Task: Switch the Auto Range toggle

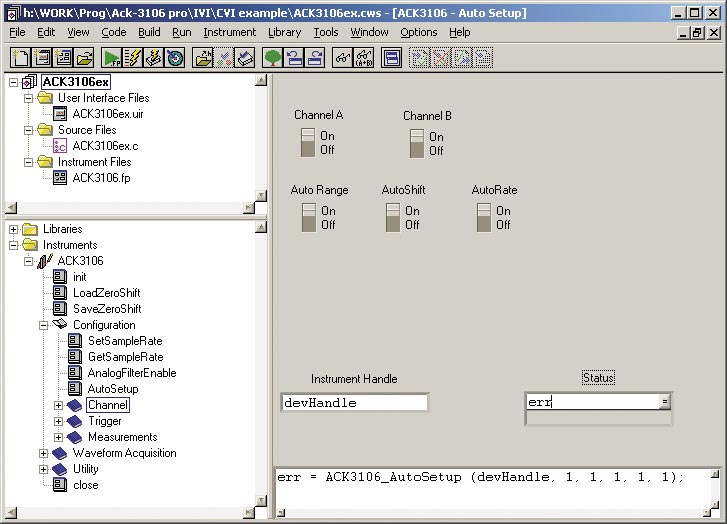Action: point(309,217)
